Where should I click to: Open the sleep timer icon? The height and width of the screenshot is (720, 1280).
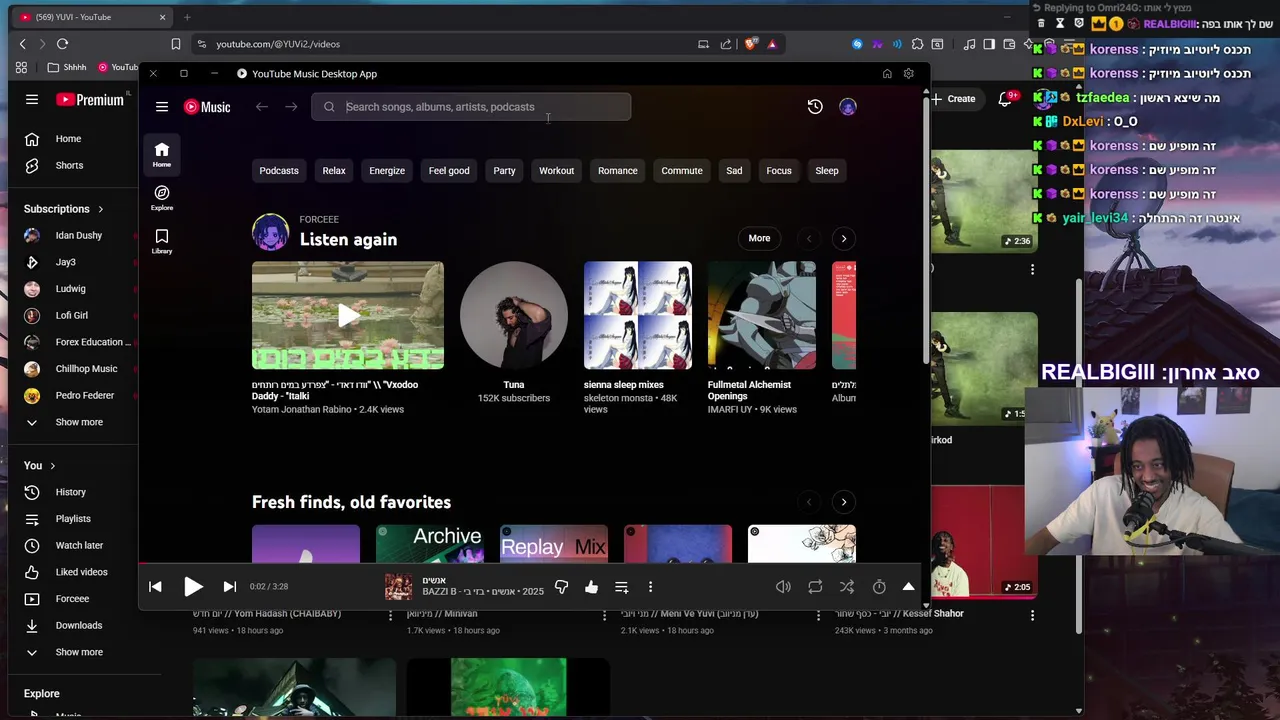tap(879, 587)
